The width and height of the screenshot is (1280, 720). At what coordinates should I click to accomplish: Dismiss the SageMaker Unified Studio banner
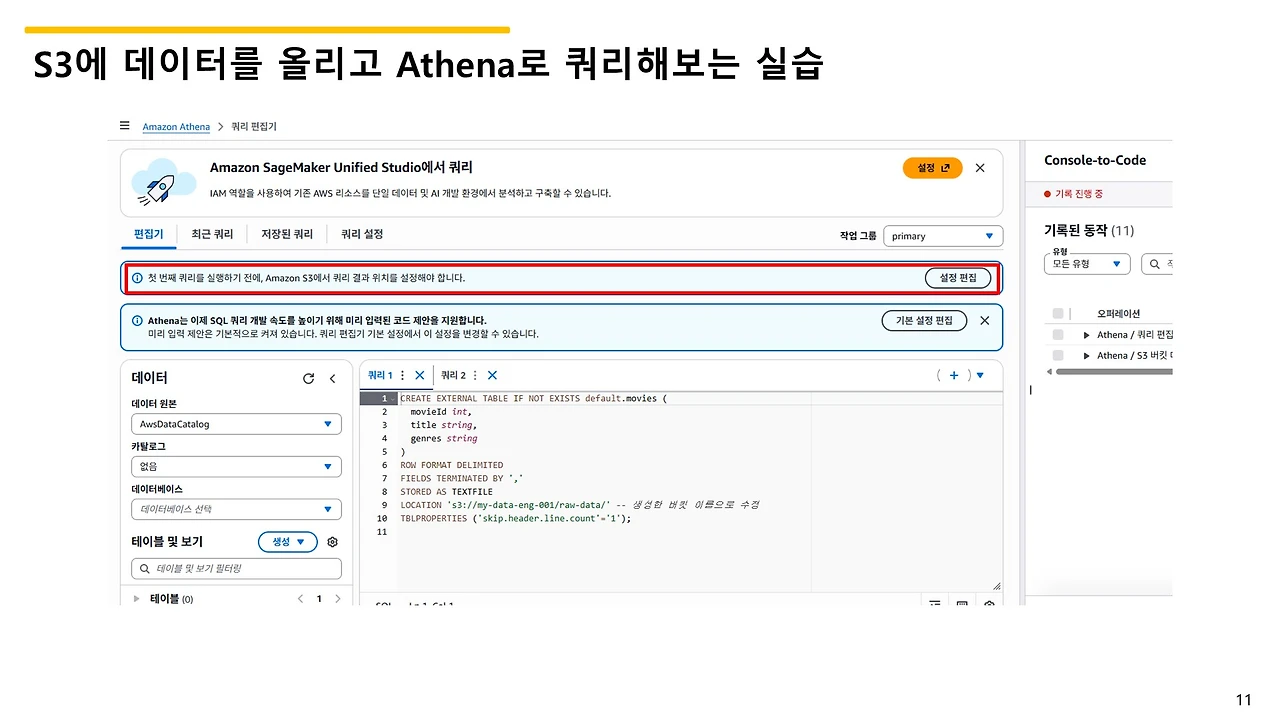980,168
